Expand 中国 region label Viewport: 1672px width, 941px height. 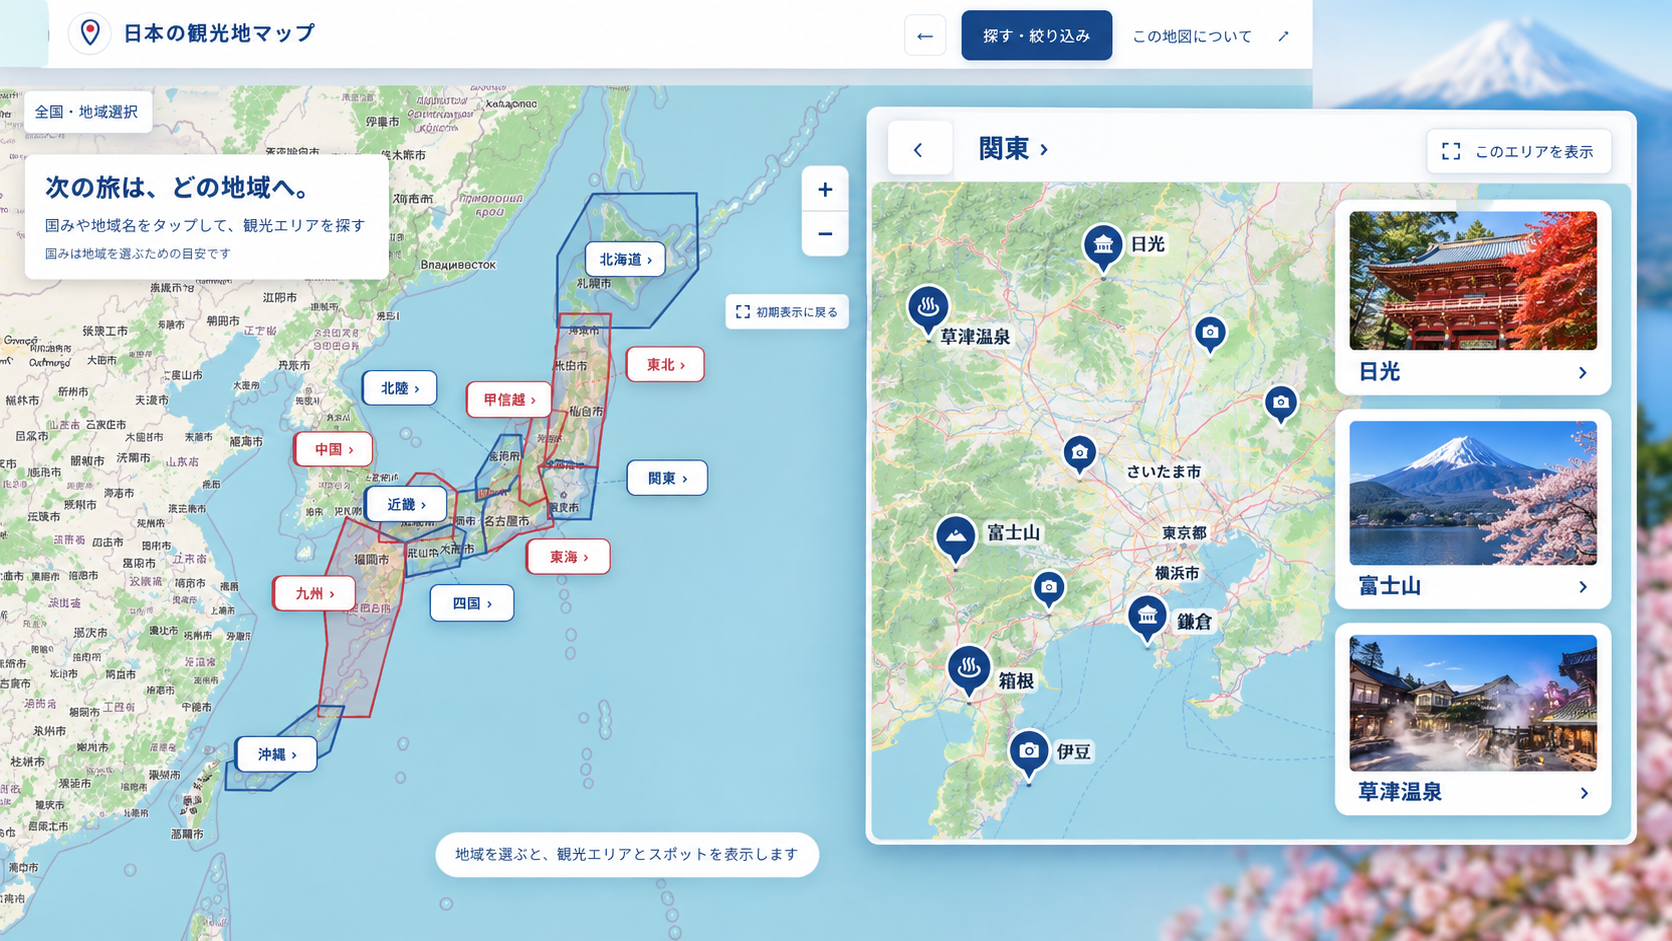click(333, 450)
